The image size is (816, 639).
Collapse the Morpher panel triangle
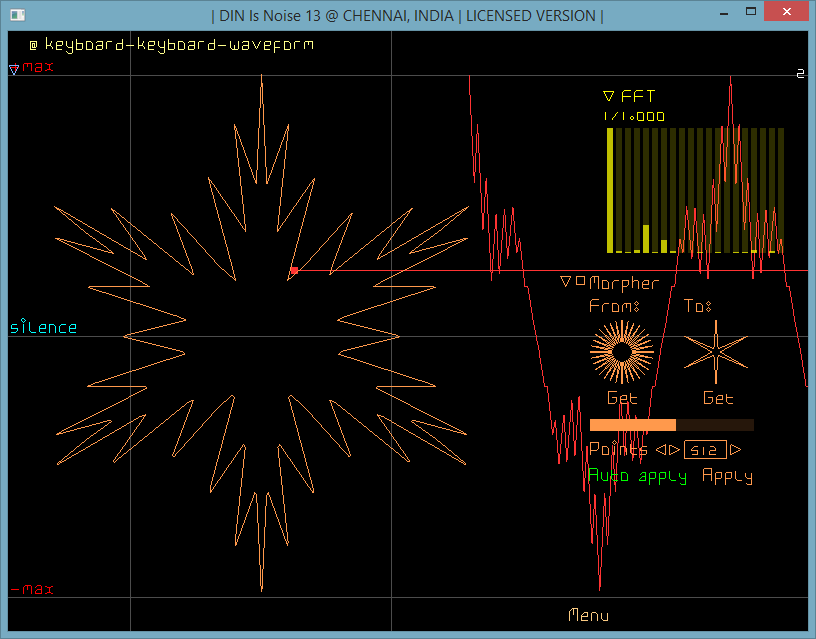tap(565, 282)
